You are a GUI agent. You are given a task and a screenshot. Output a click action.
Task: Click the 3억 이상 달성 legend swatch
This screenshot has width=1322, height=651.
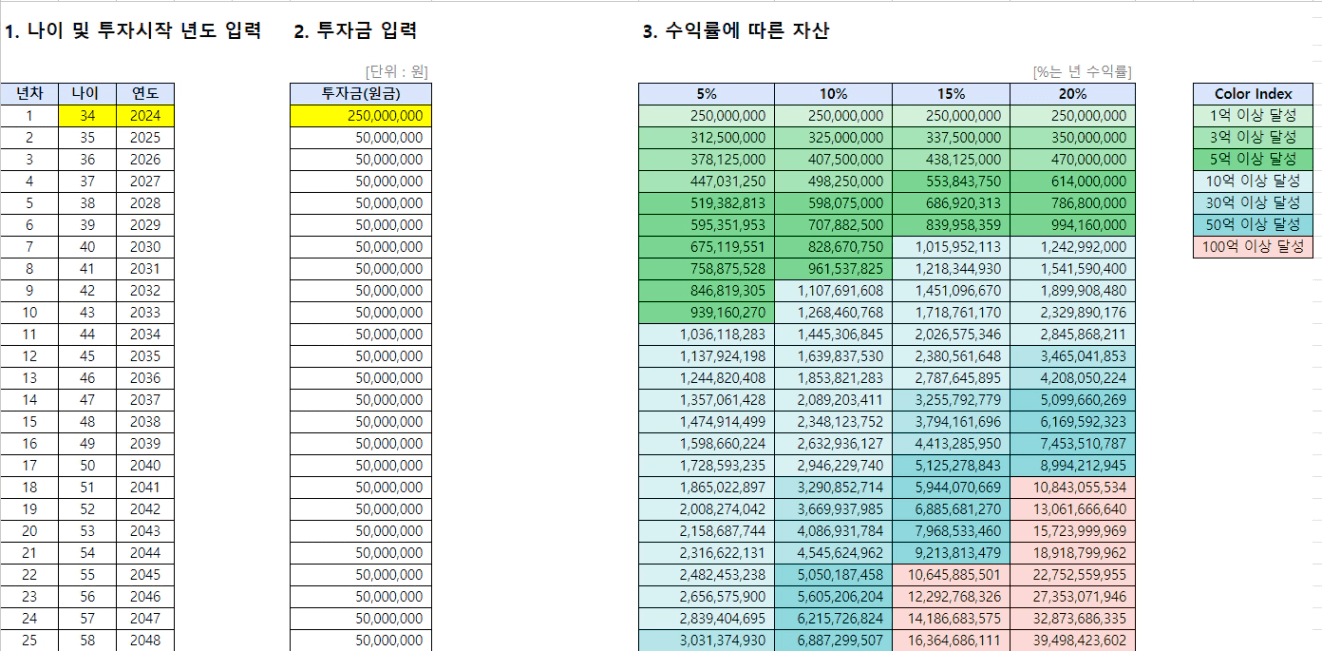click(1252, 137)
